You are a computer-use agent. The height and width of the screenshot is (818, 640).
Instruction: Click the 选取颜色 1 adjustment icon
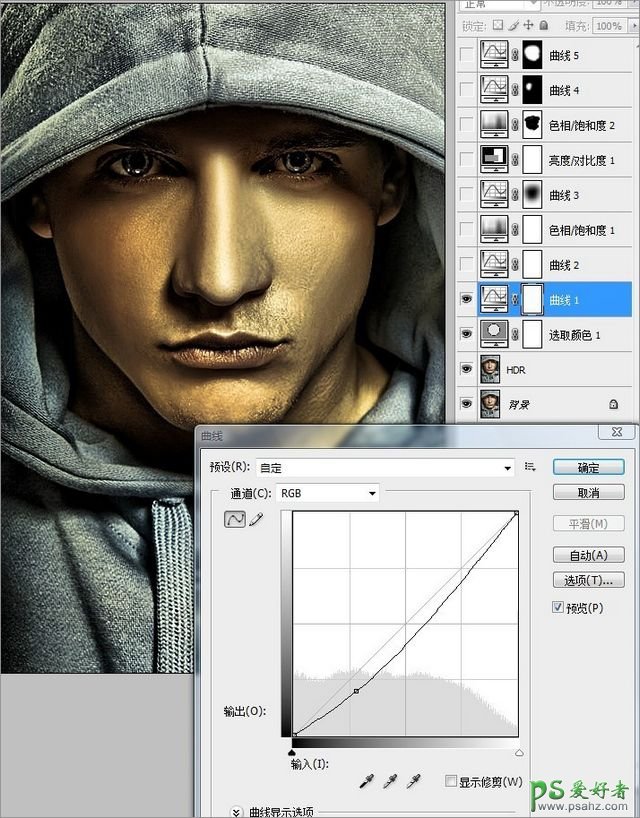coord(494,334)
